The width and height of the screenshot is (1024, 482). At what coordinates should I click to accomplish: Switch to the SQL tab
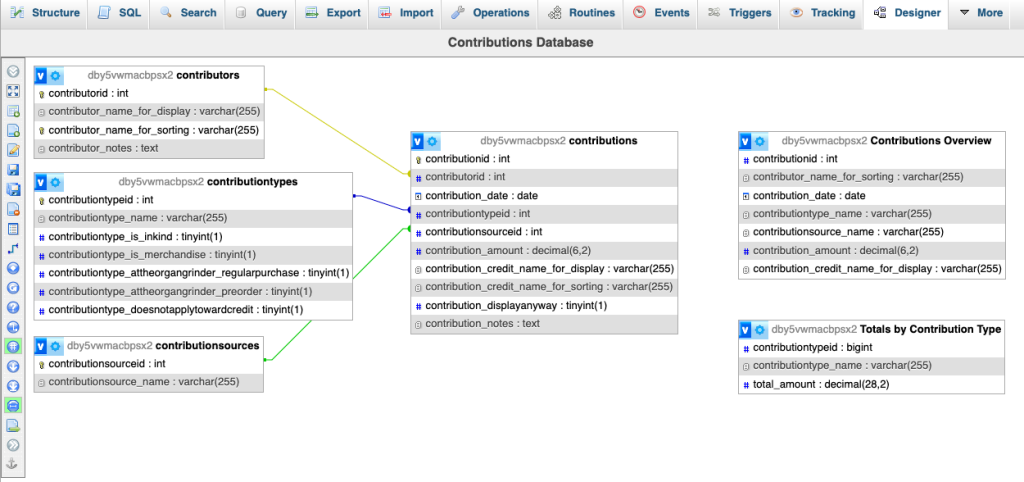click(118, 13)
